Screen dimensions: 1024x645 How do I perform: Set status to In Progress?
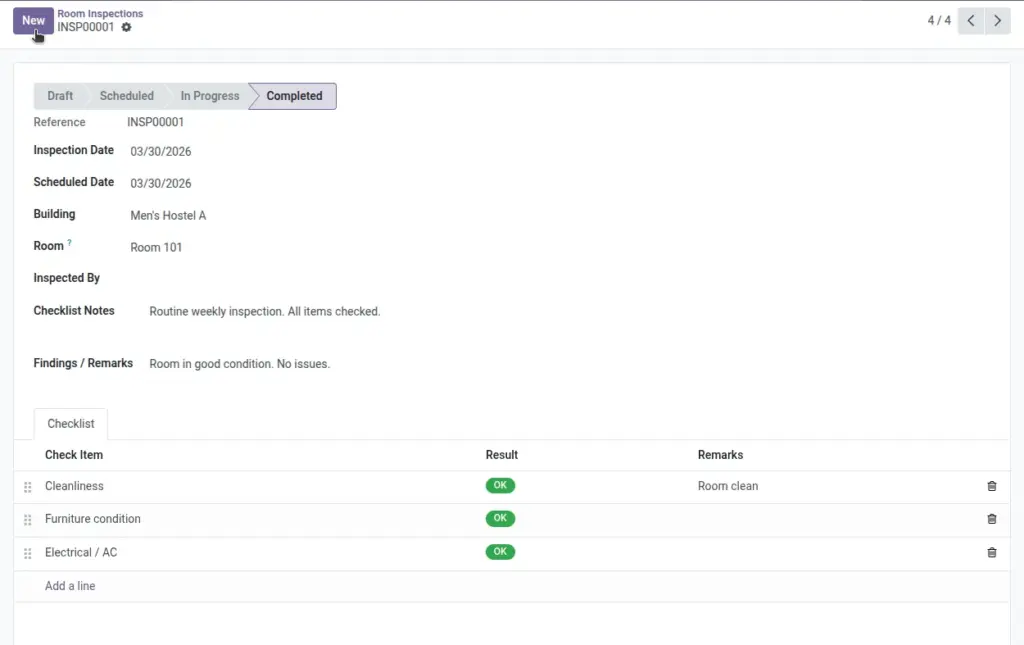(210, 96)
